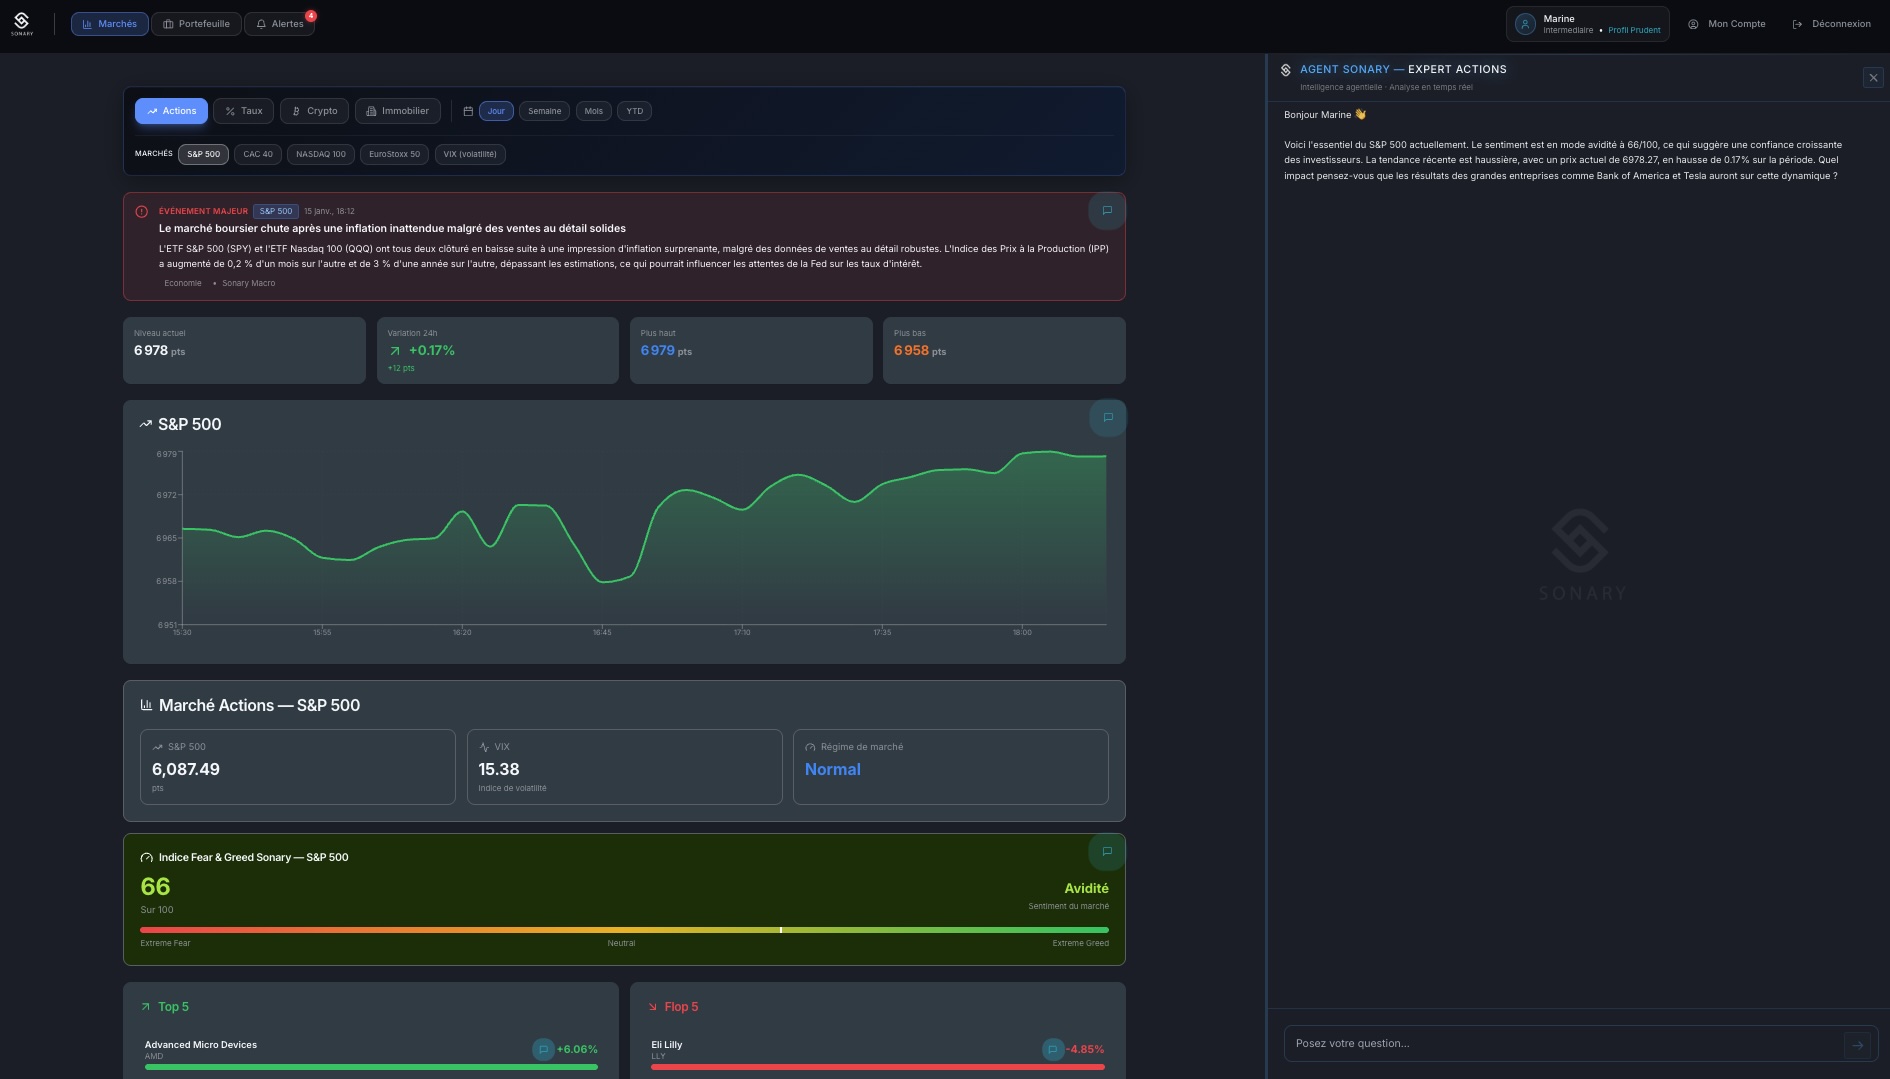
Task: Select the Crypto asset class
Action: [x=314, y=111]
